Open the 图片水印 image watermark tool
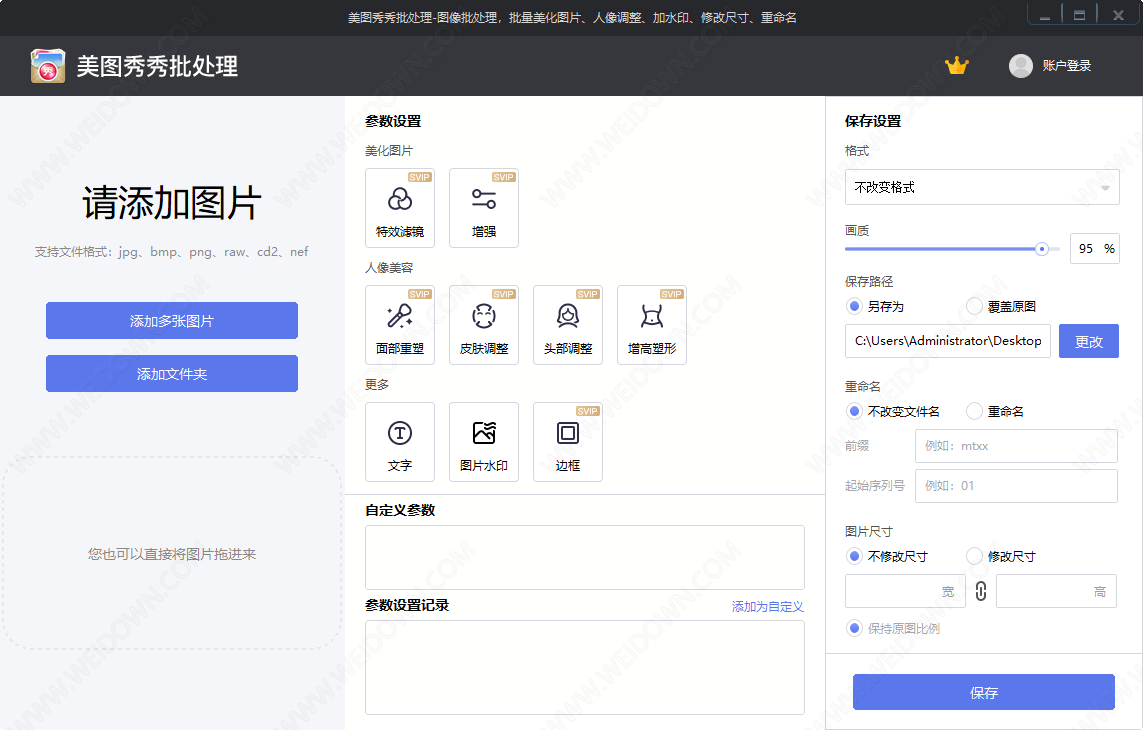 [483, 442]
